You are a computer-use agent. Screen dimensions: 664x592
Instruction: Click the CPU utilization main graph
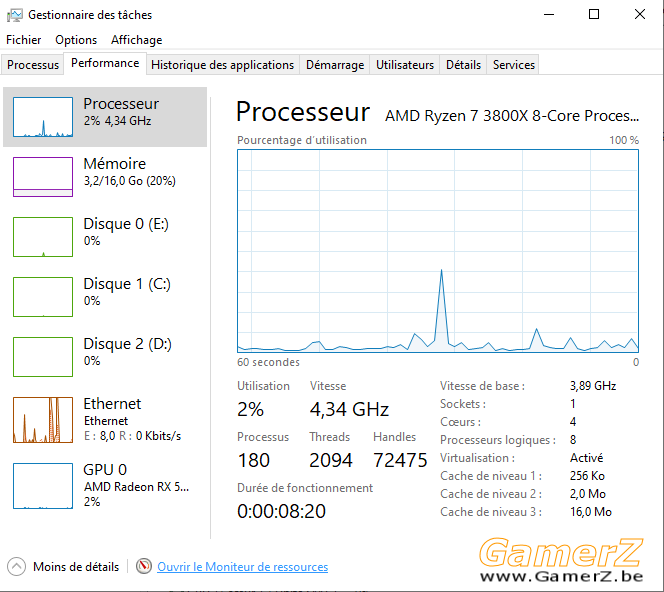(x=438, y=251)
